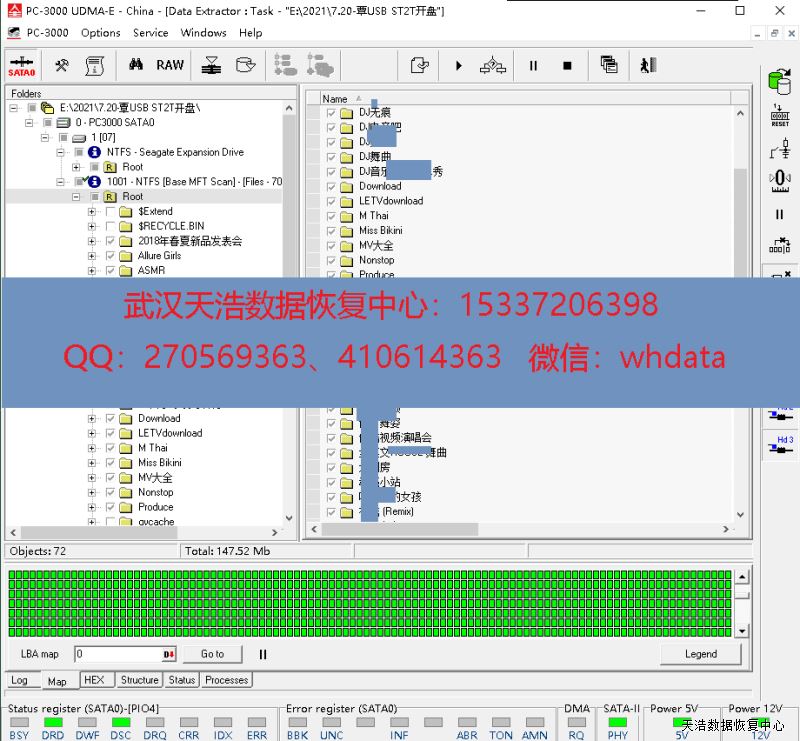Viewport: 800px width, 741px height.
Task: Expand the $RECYCLE.BIN tree node
Action: [x=92, y=227]
